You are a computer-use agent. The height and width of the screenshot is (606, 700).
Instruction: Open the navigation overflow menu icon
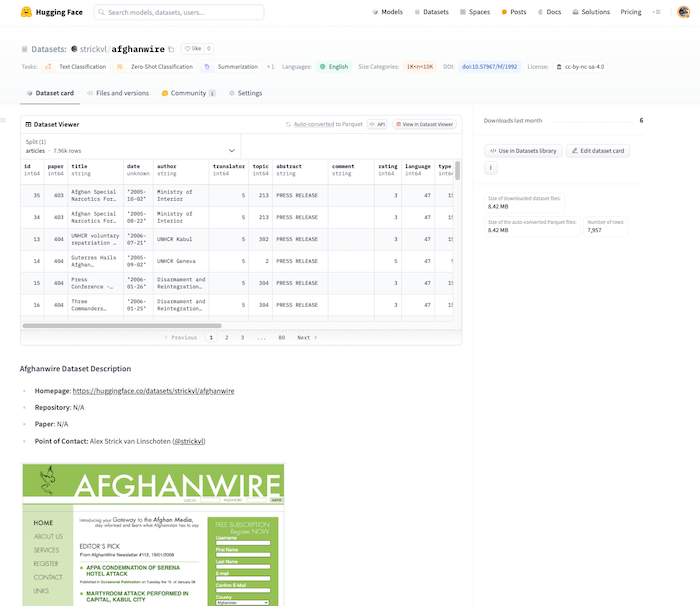[656, 12]
